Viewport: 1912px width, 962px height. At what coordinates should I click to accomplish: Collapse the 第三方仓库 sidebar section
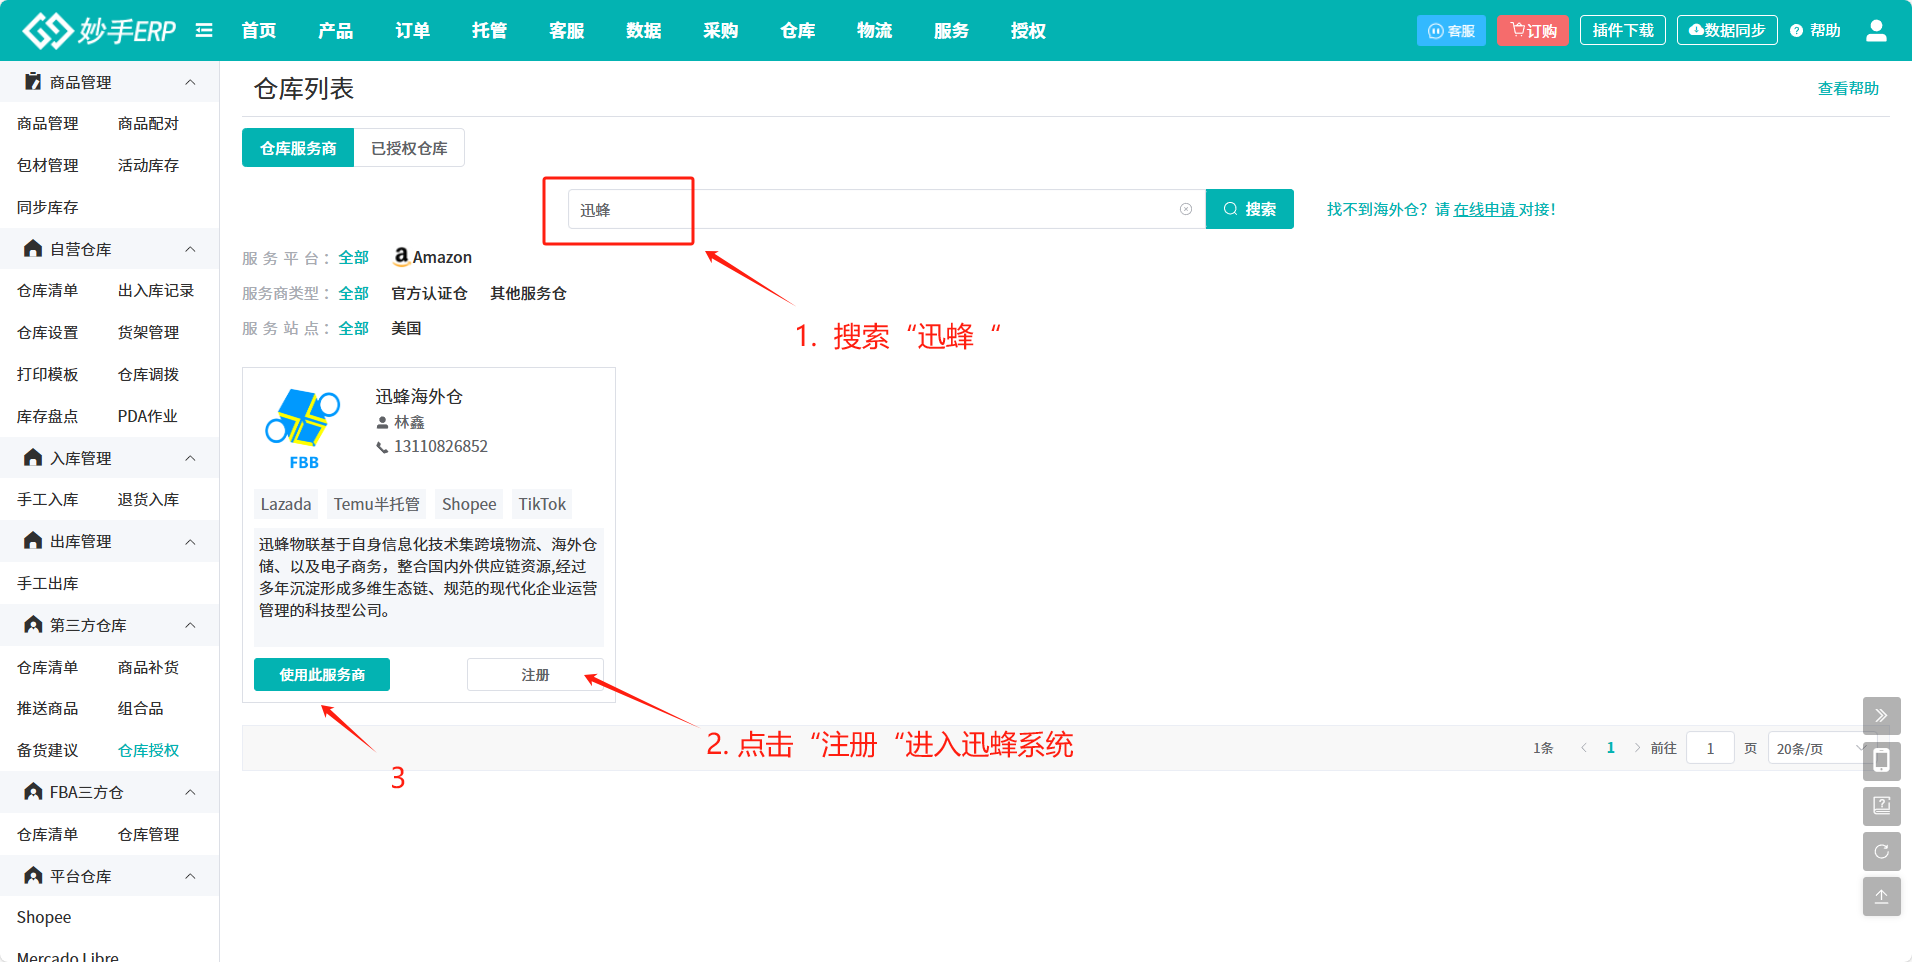[190, 625]
